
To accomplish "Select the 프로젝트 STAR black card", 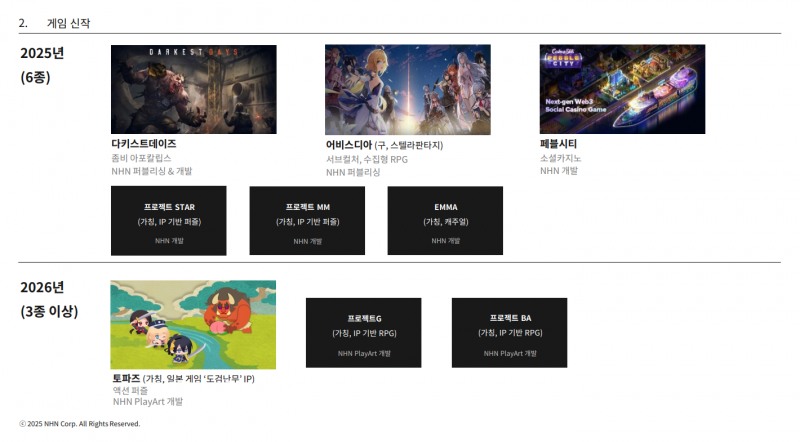I will [x=168, y=220].
